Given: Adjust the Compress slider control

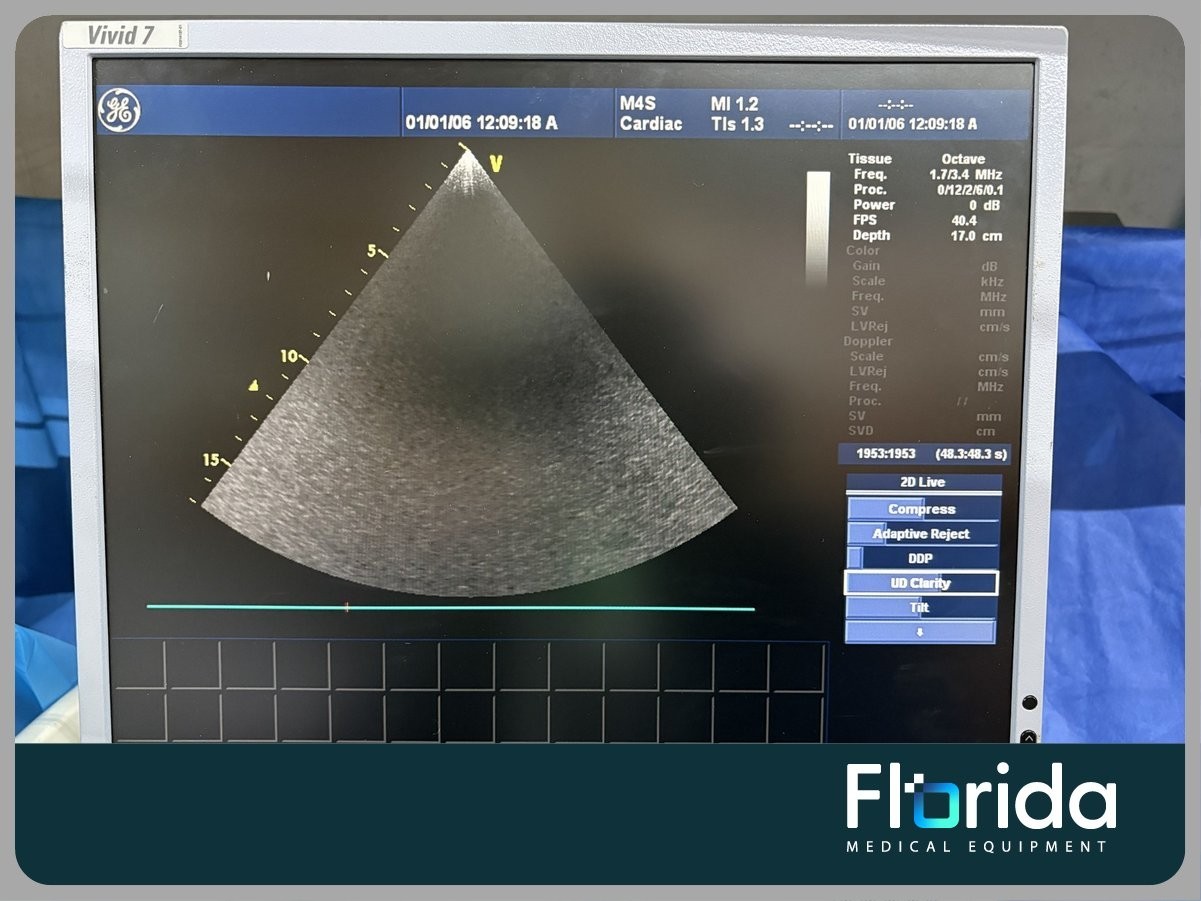Looking at the screenshot, I should click(x=922, y=509).
